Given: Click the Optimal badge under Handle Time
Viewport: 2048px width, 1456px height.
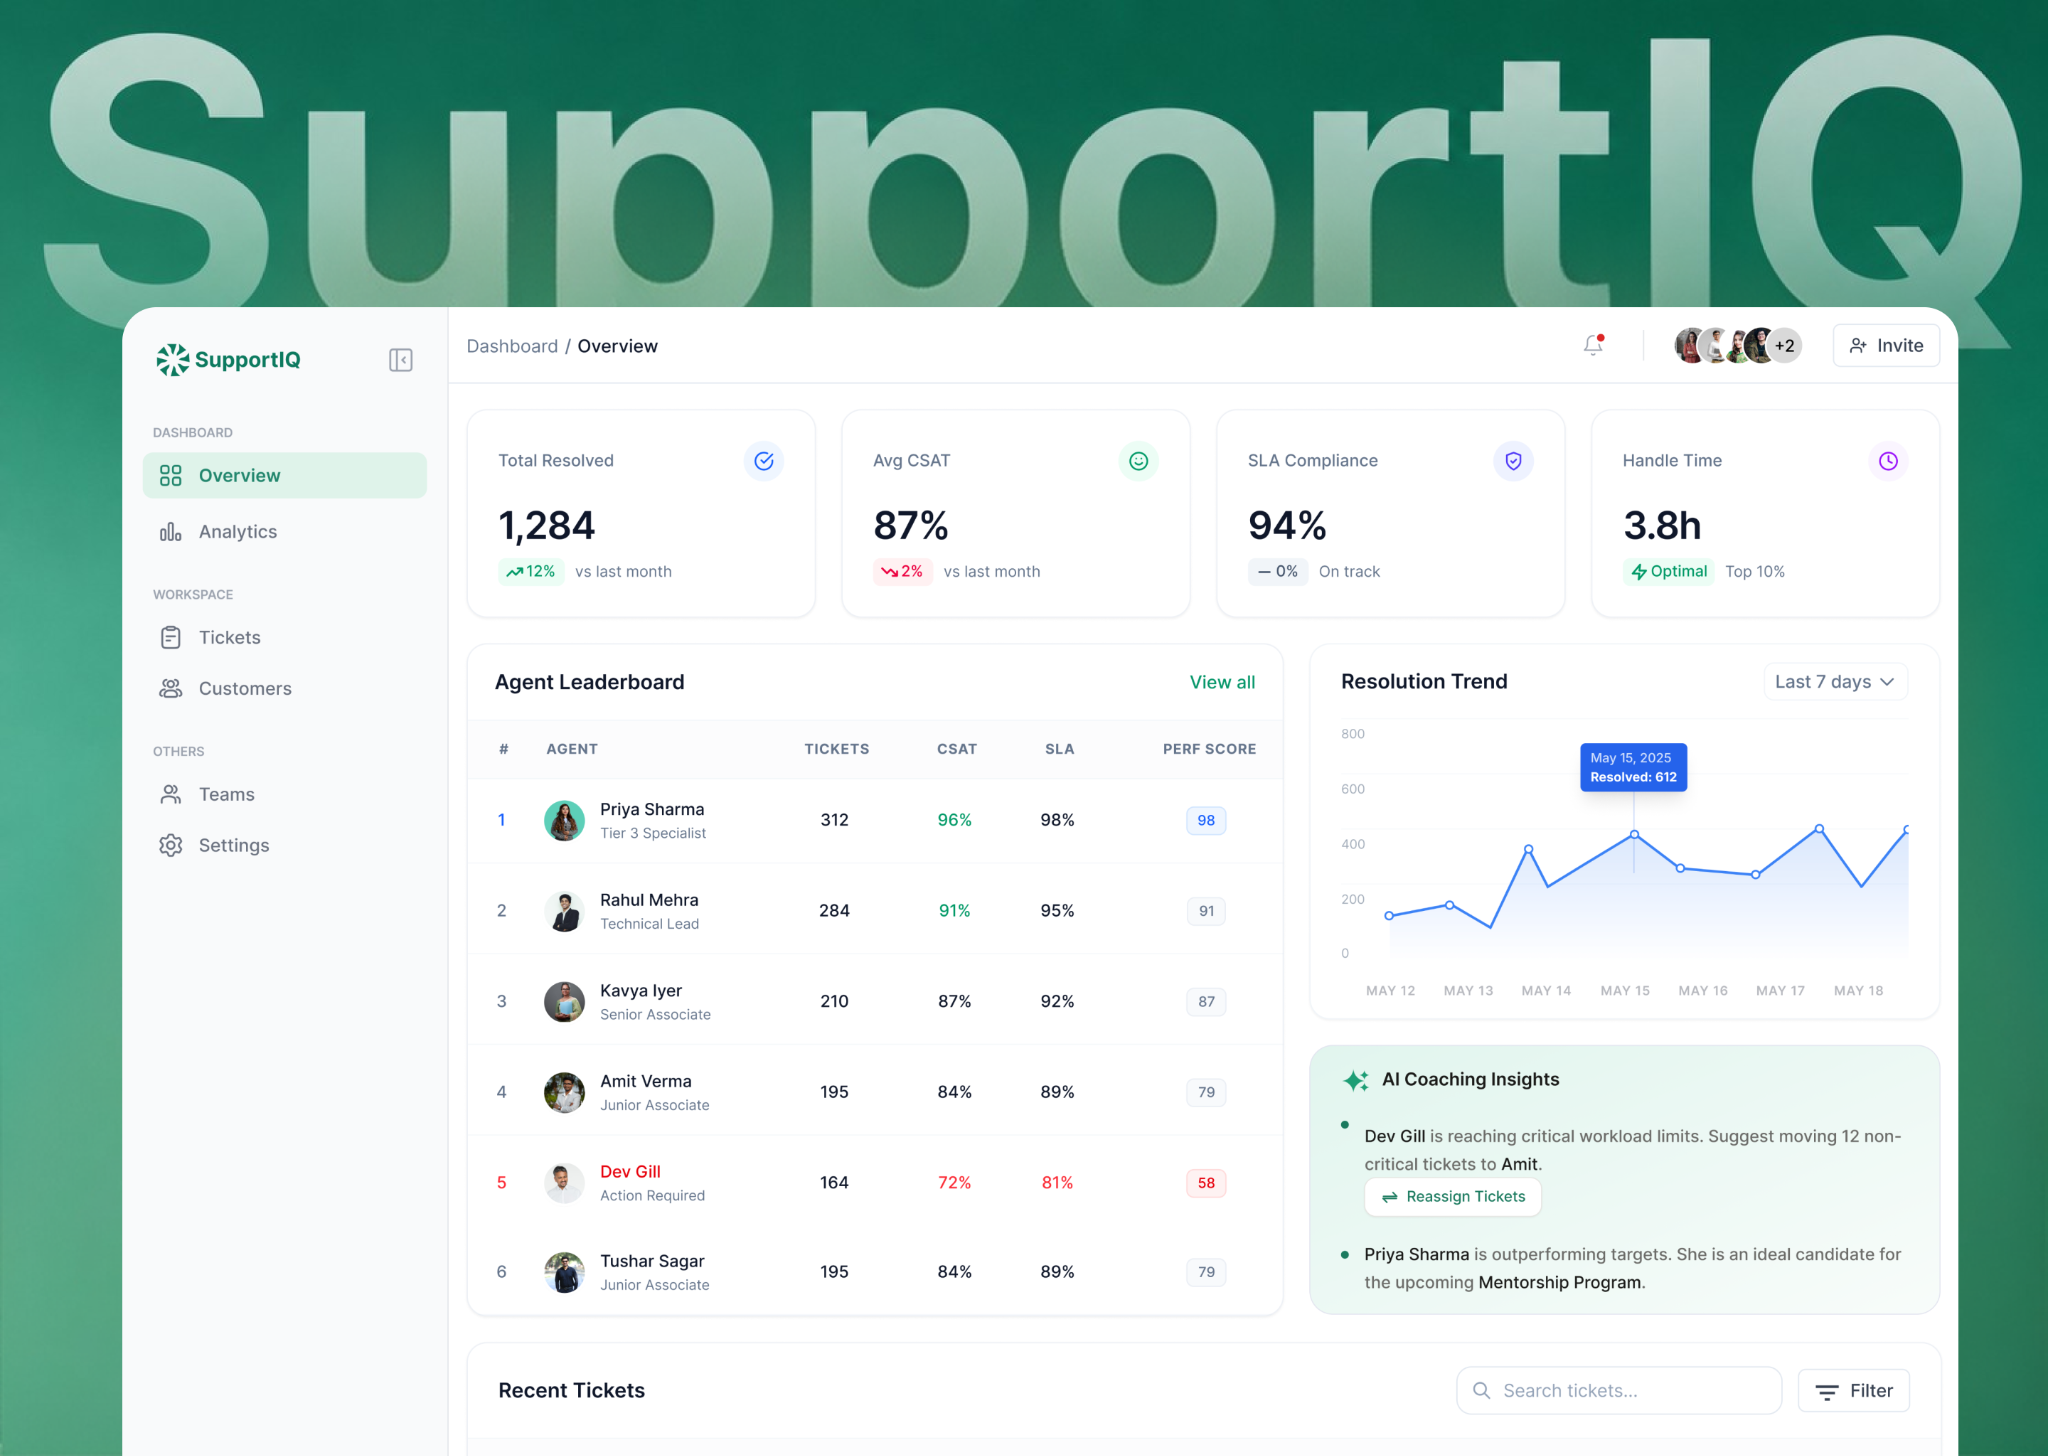Looking at the screenshot, I should 1669,571.
